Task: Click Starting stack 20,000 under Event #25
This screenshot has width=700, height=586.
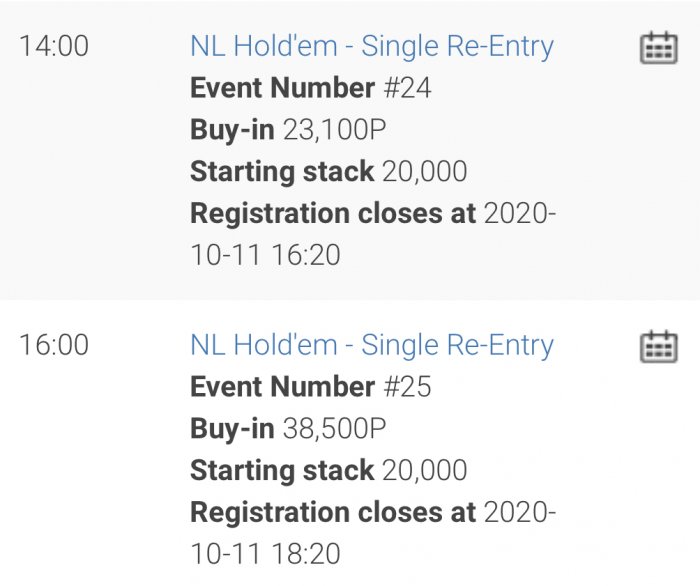Action: (328, 470)
